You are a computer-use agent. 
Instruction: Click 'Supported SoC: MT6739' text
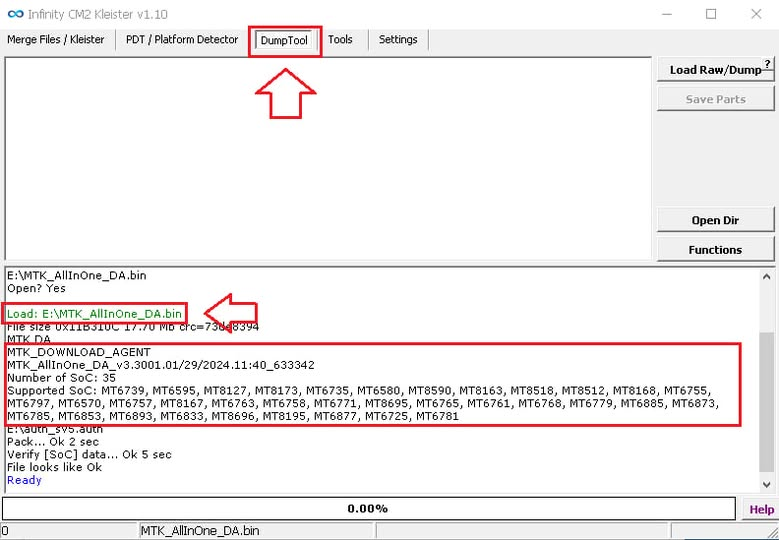76,390
